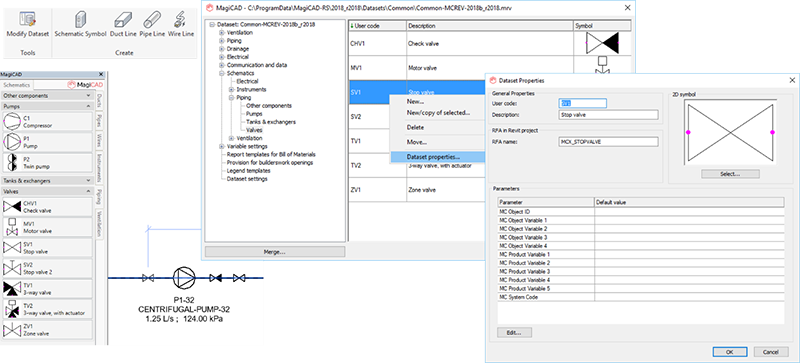Click the motor valve symbol in MV1 row

point(602,65)
